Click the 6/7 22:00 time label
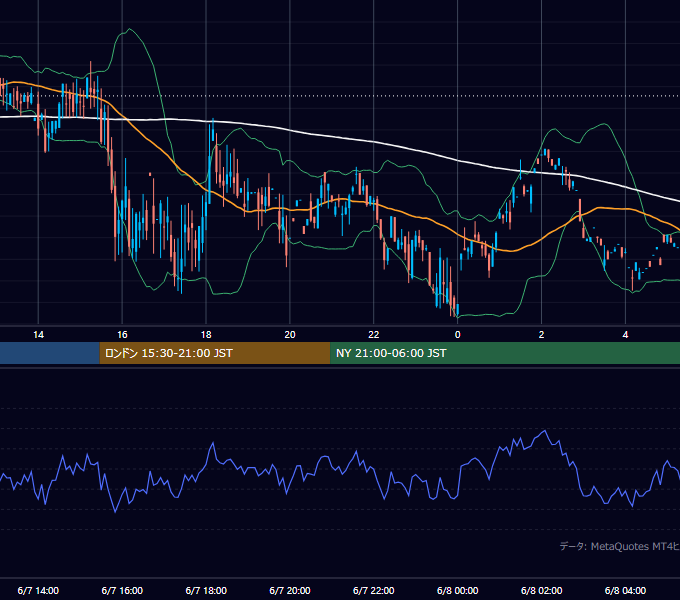The image size is (680, 600). pyautogui.click(x=373, y=590)
